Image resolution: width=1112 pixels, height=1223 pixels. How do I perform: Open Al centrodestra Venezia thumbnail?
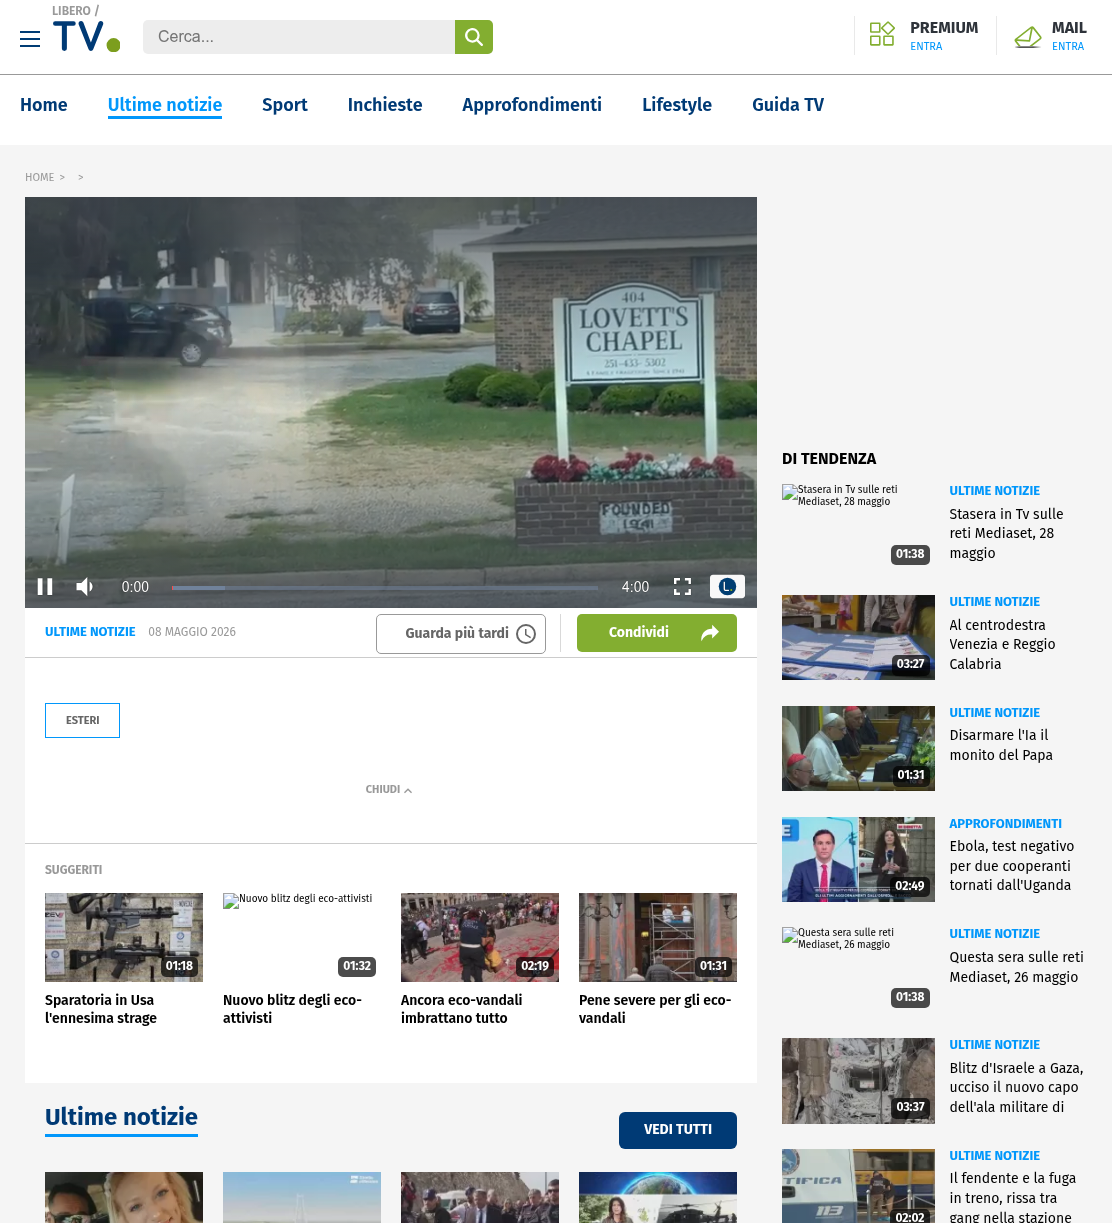[858, 637]
